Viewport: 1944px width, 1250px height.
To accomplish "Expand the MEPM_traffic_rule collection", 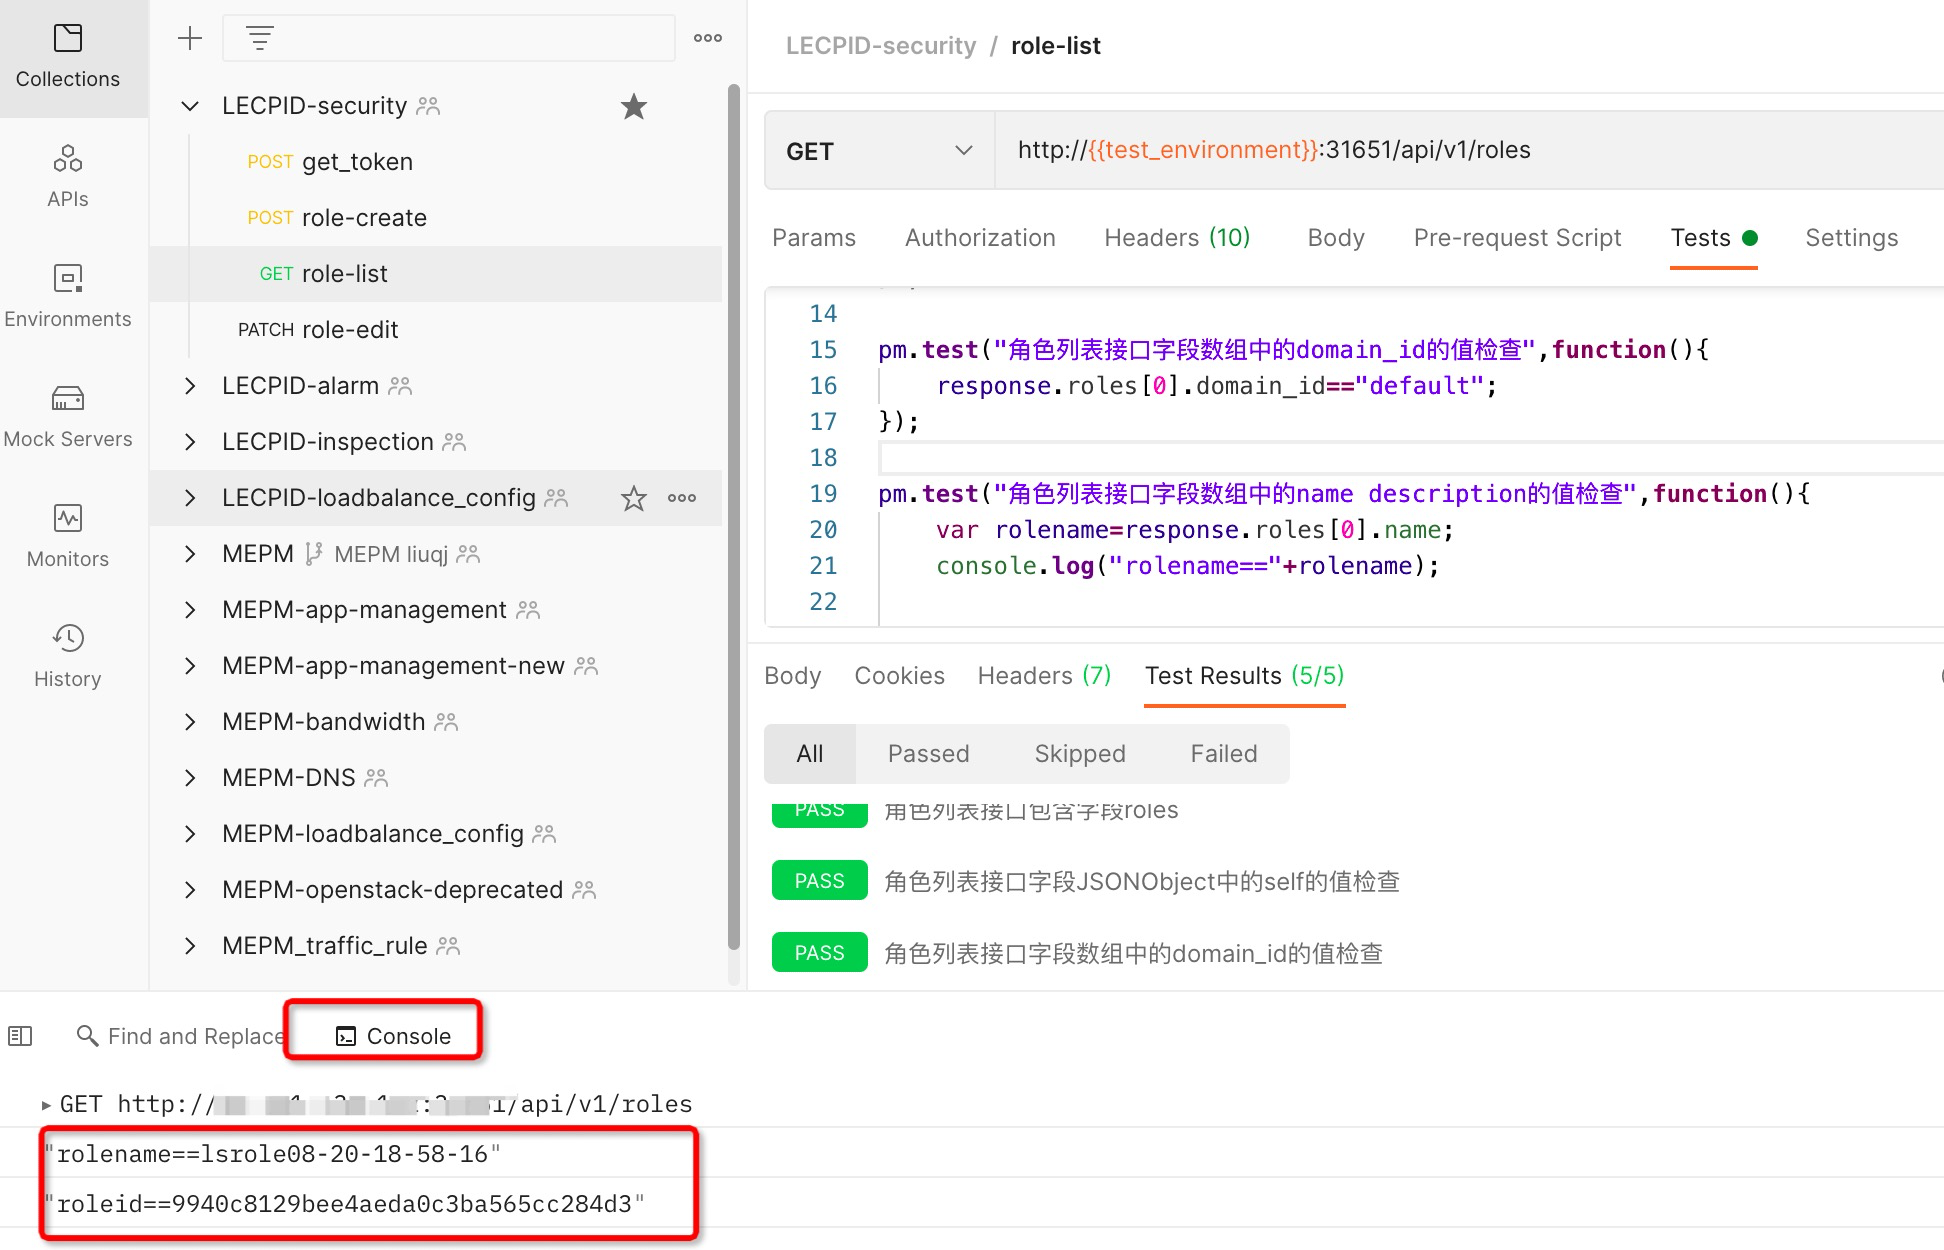I will tap(190, 946).
